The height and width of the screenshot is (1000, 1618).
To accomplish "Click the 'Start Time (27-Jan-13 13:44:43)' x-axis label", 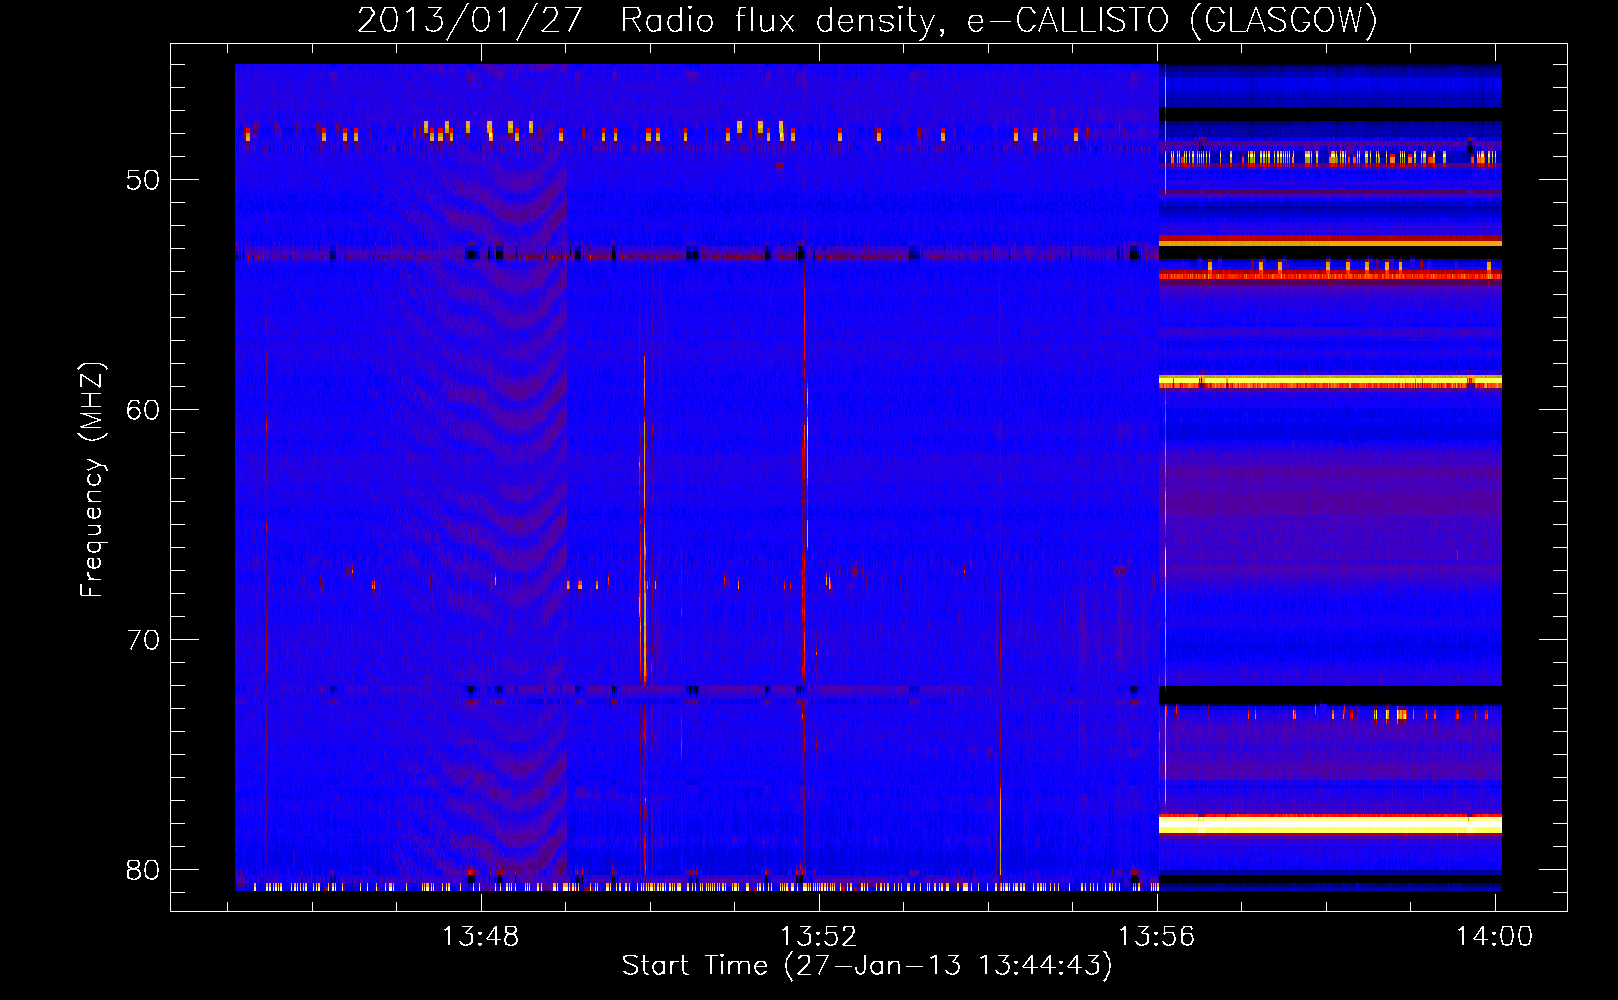I will click(x=867, y=966).
